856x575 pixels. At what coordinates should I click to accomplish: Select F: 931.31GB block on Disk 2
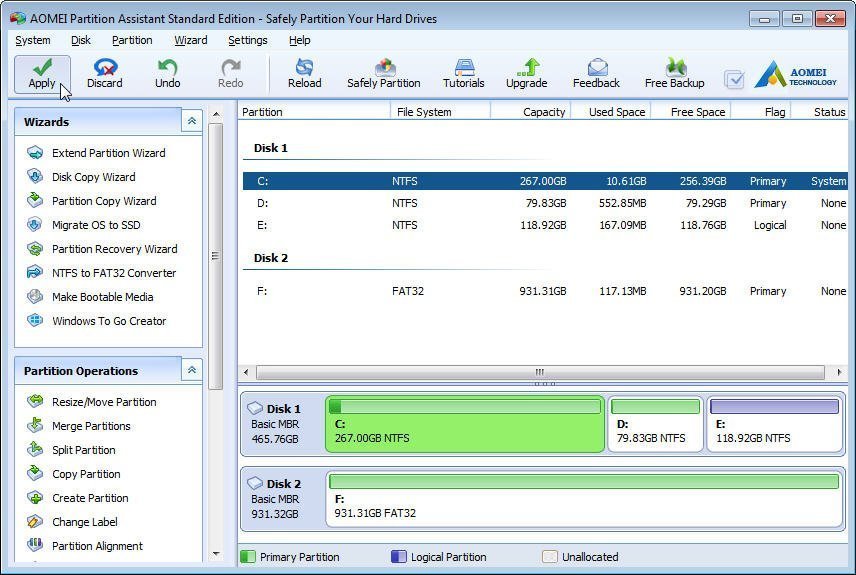click(x=584, y=499)
